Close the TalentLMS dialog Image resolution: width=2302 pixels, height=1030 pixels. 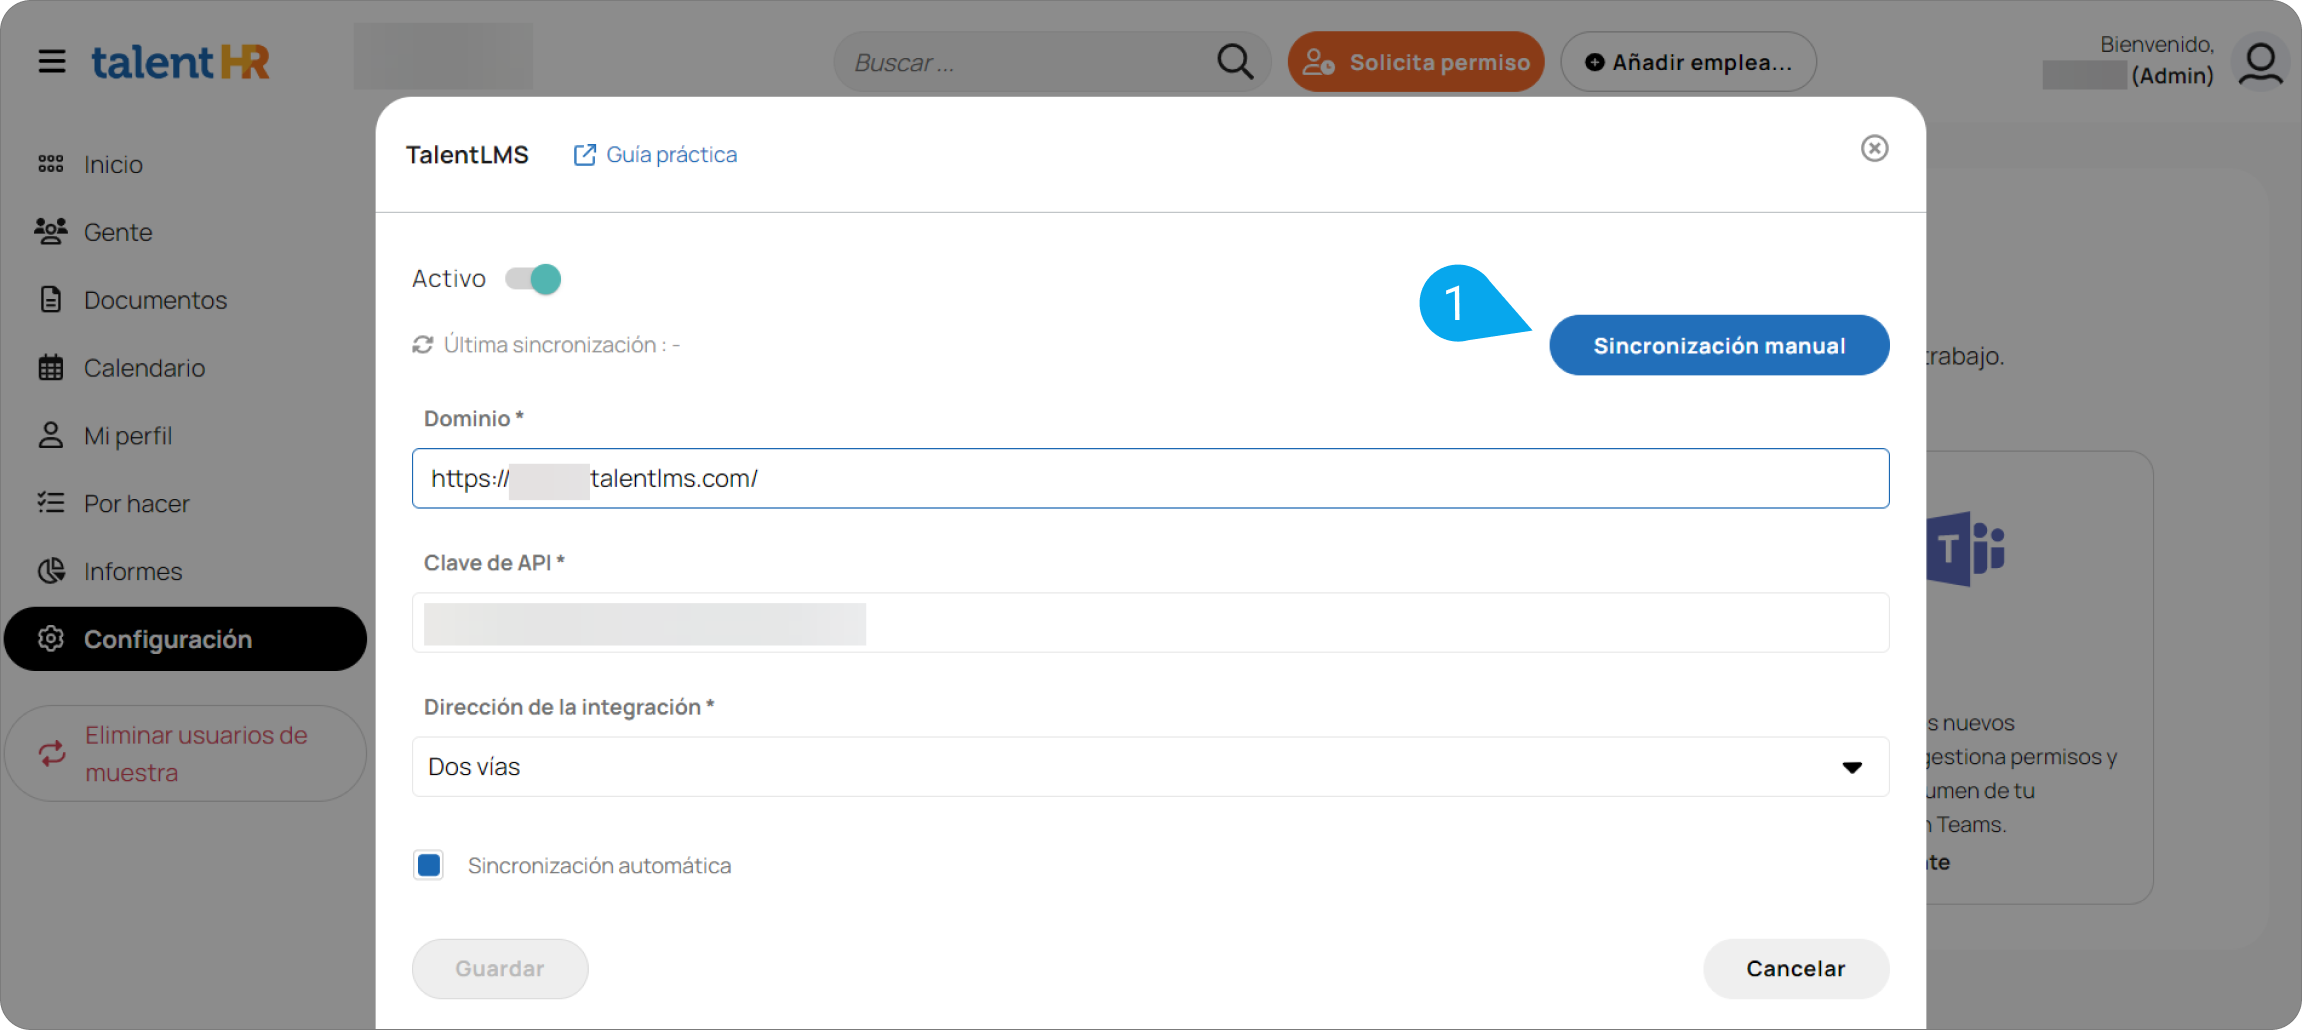1874,148
